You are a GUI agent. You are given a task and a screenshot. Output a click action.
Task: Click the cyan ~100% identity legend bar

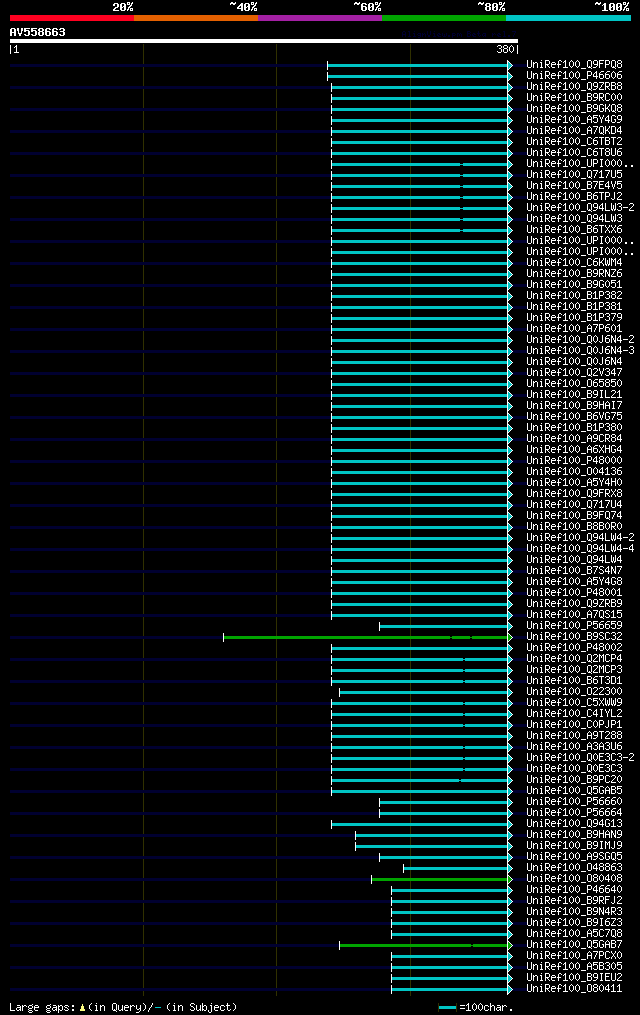tap(568, 18)
